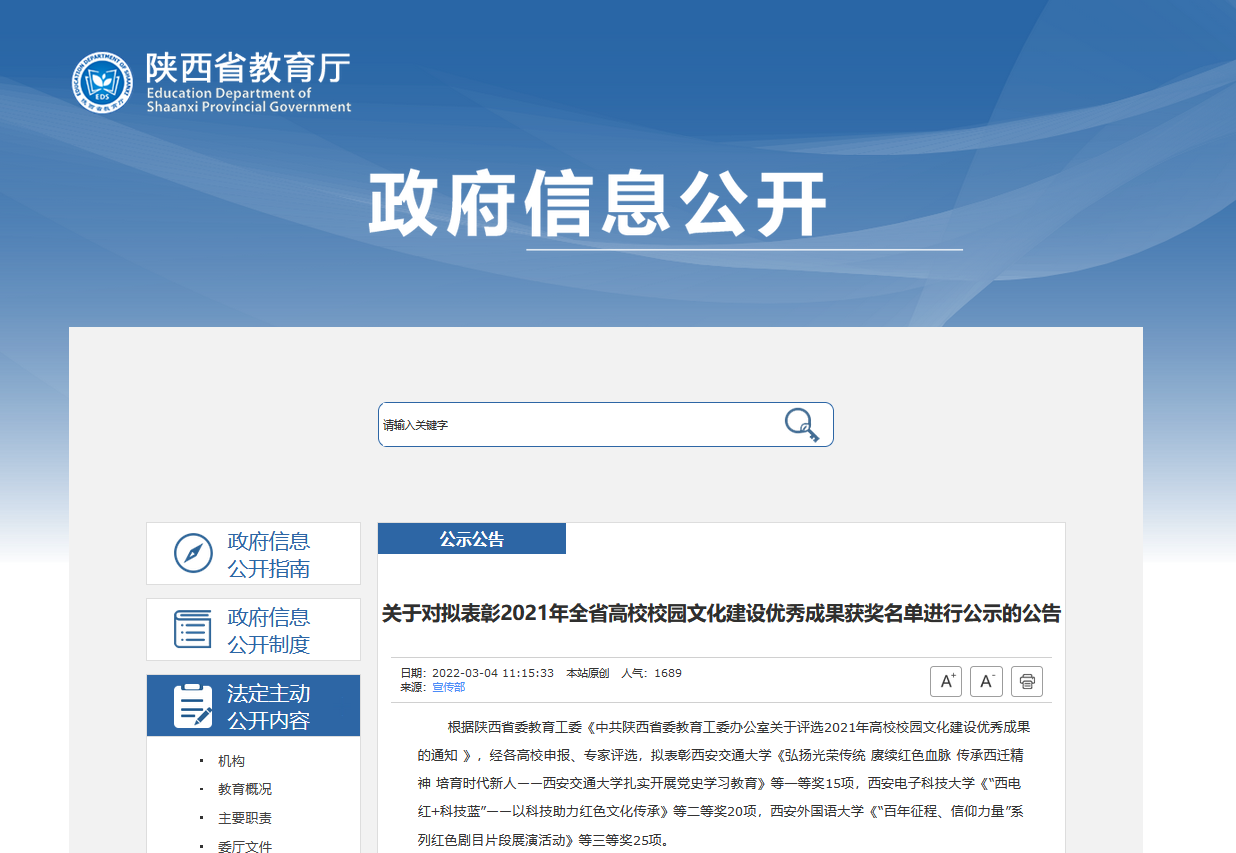1236x853 pixels.
Task: Open 委厅文件 in the sidebar
Action: [244, 846]
